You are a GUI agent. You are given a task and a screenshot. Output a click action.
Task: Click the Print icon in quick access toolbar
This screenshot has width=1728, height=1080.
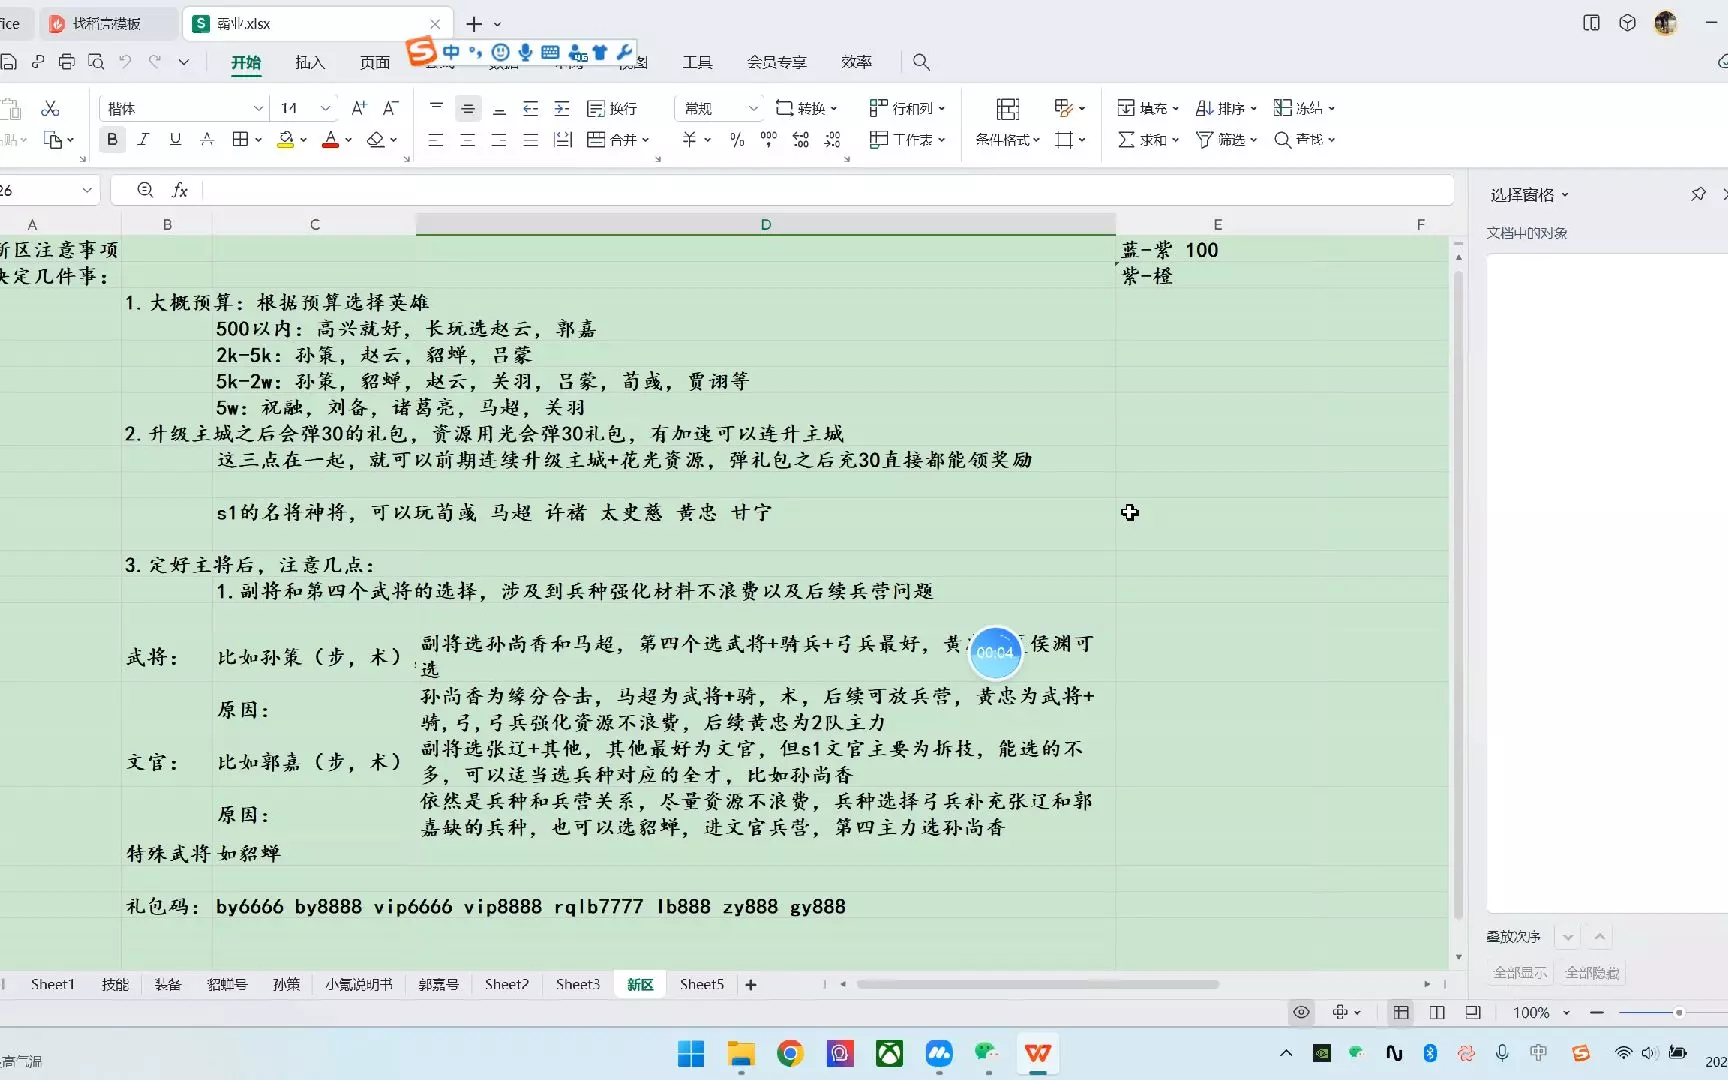tap(67, 62)
